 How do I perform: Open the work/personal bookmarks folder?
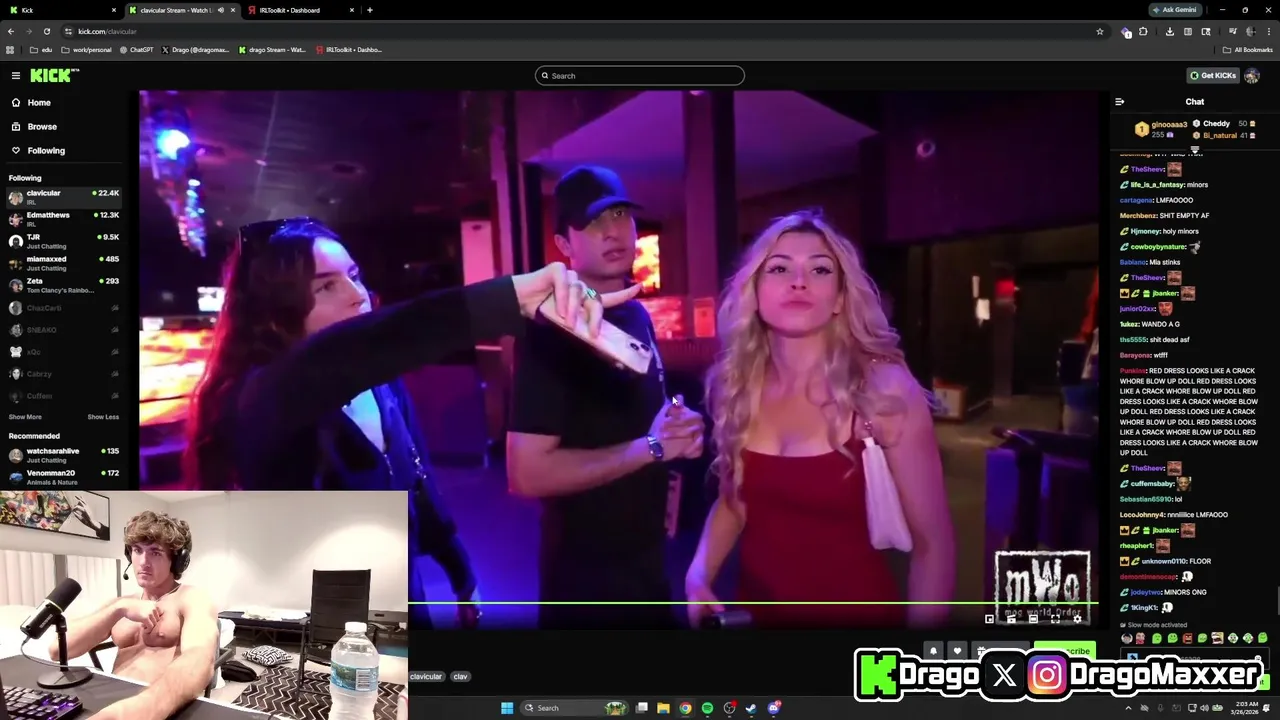coord(87,49)
